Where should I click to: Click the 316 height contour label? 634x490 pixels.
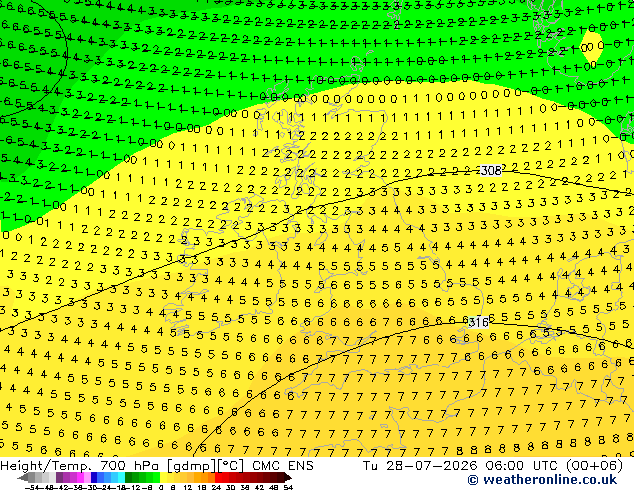479,323
